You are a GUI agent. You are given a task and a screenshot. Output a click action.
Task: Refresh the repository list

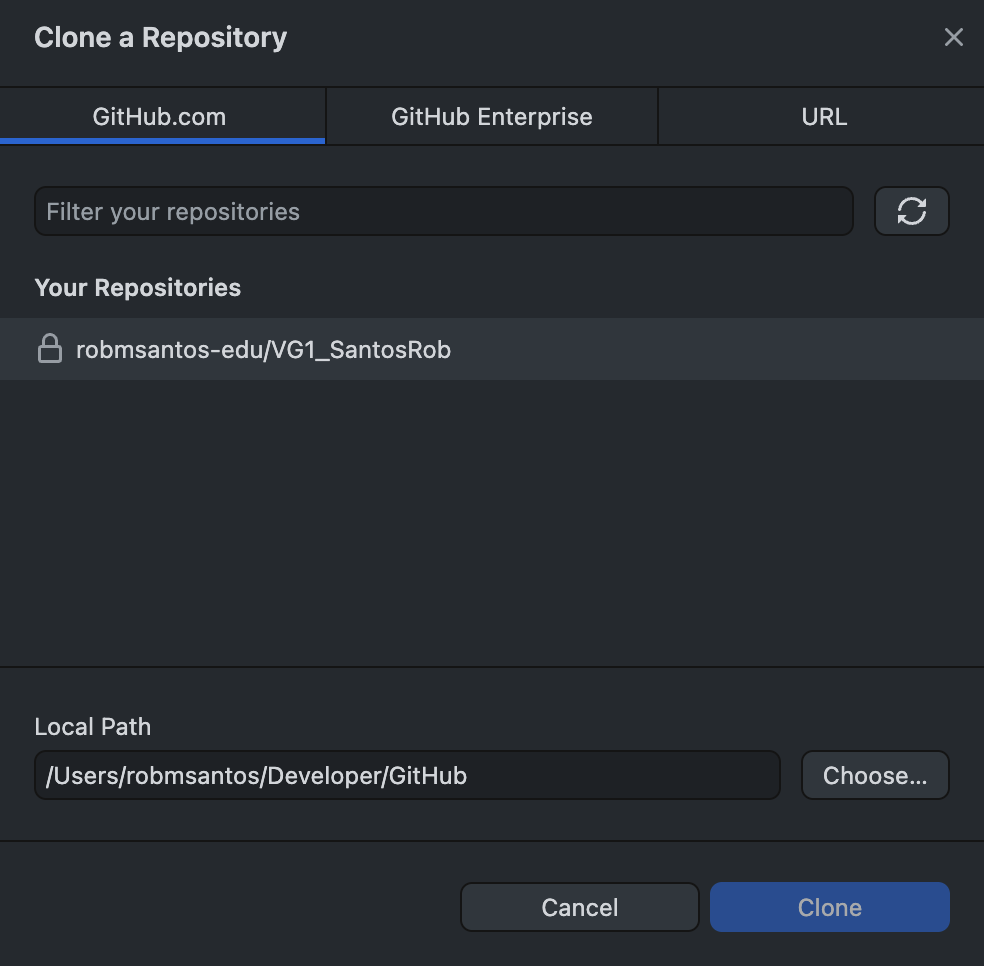pyautogui.click(x=911, y=211)
